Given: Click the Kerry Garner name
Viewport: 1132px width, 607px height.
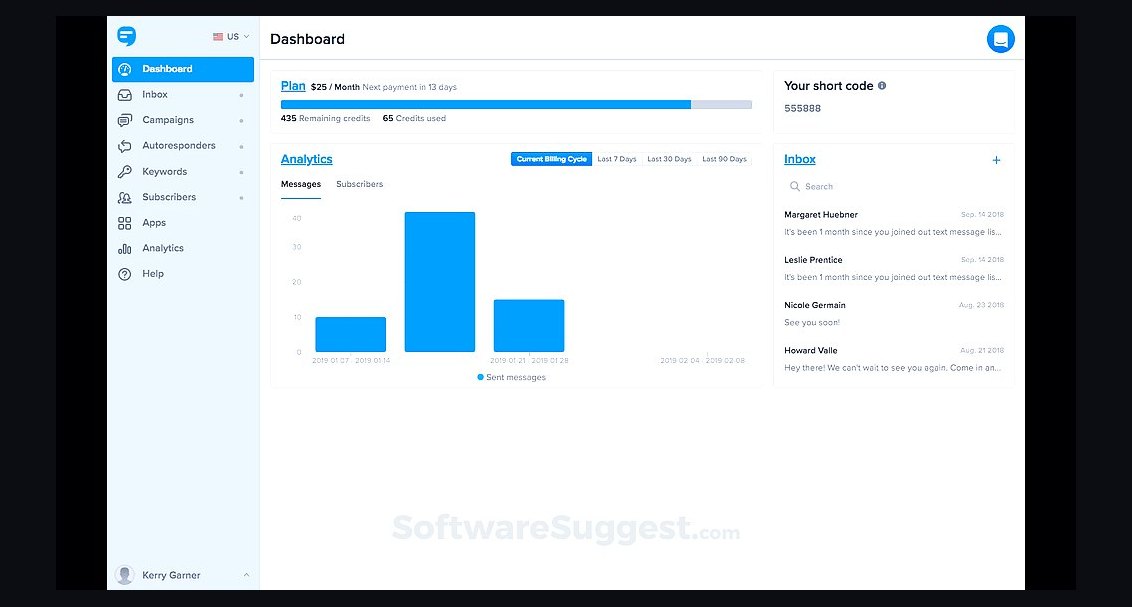Looking at the screenshot, I should click(171, 575).
